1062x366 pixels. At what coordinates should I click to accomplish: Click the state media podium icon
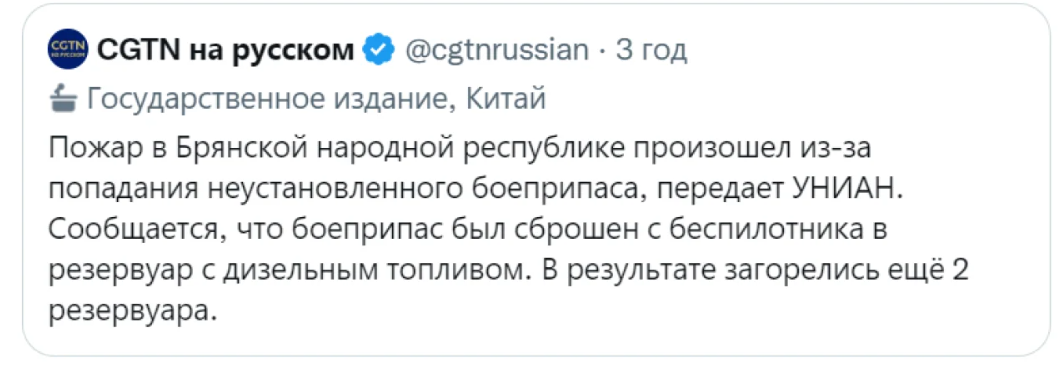pos(64,100)
